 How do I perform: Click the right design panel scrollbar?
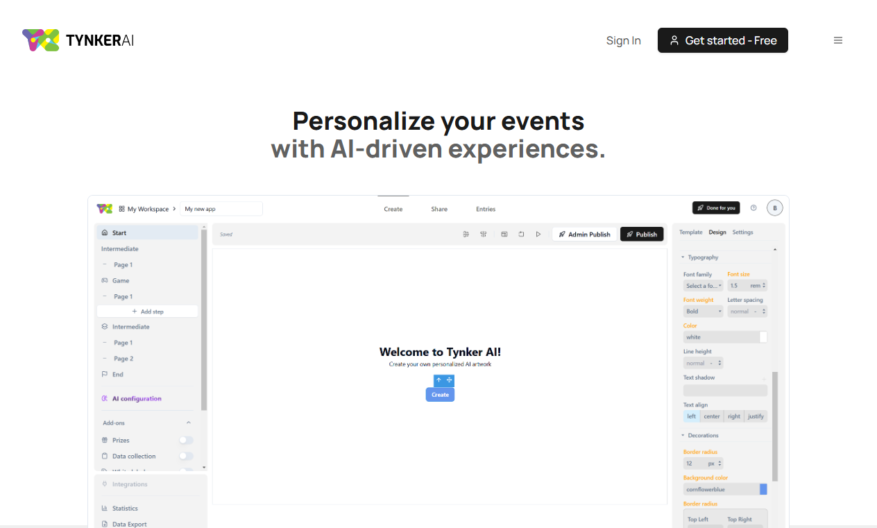(x=775, y=426)
